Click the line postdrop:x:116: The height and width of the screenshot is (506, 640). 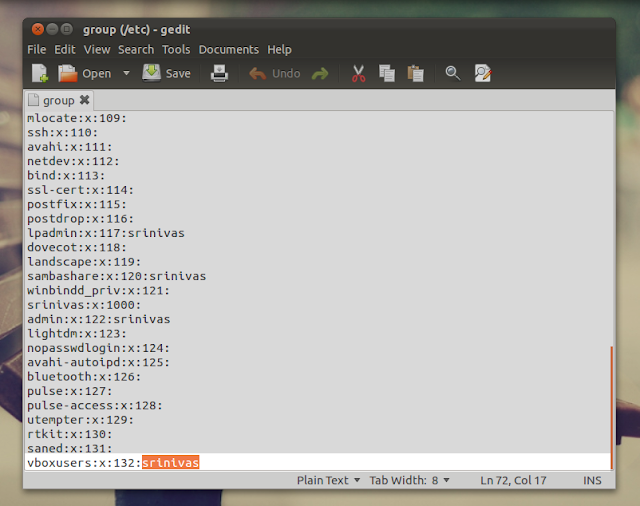pyautogui.click(x=80, y=219)
